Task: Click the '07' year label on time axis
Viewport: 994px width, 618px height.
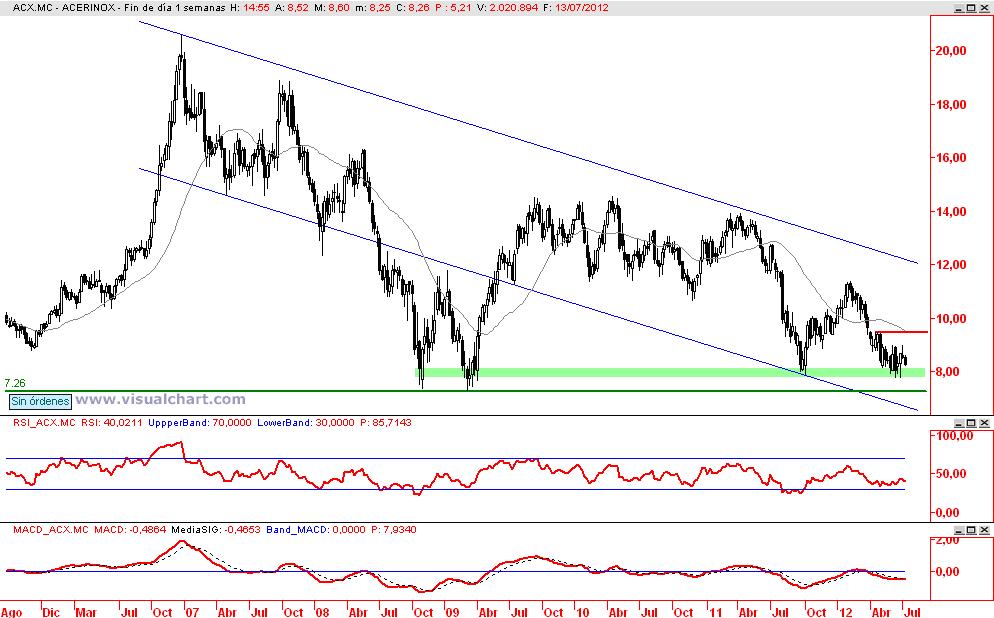Action: [191, 612]
